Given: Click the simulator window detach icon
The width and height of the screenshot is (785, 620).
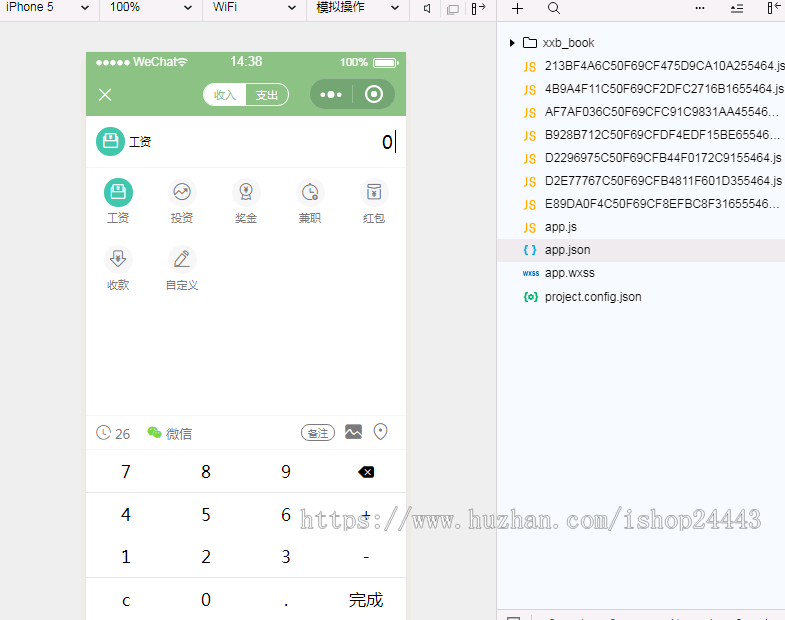Looking at the screenshot, I should tap(453, 9).
